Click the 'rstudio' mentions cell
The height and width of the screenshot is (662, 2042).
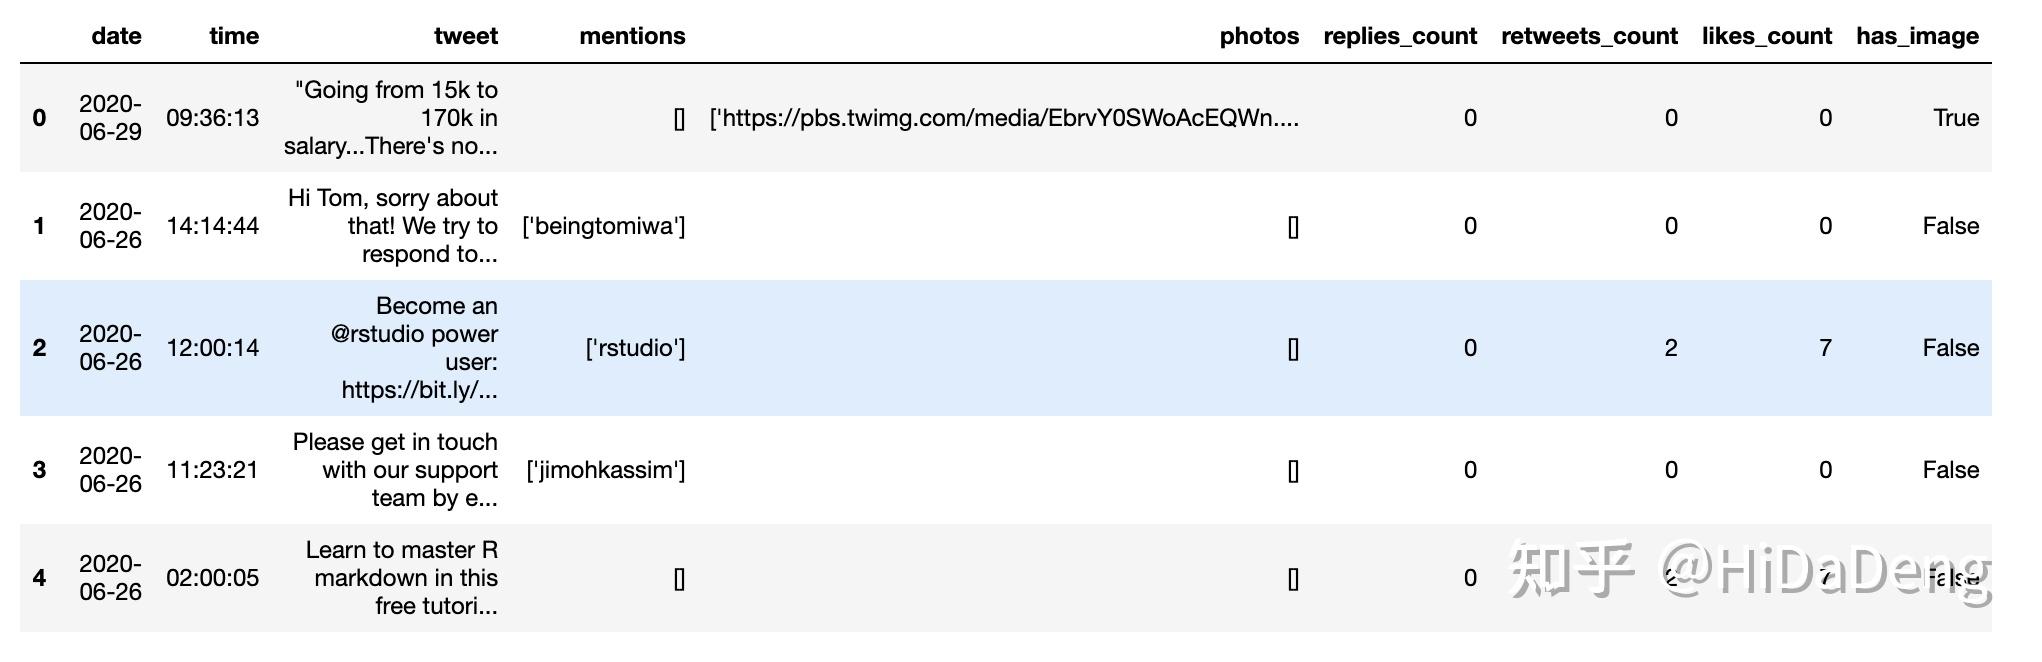tap(636, 348)
